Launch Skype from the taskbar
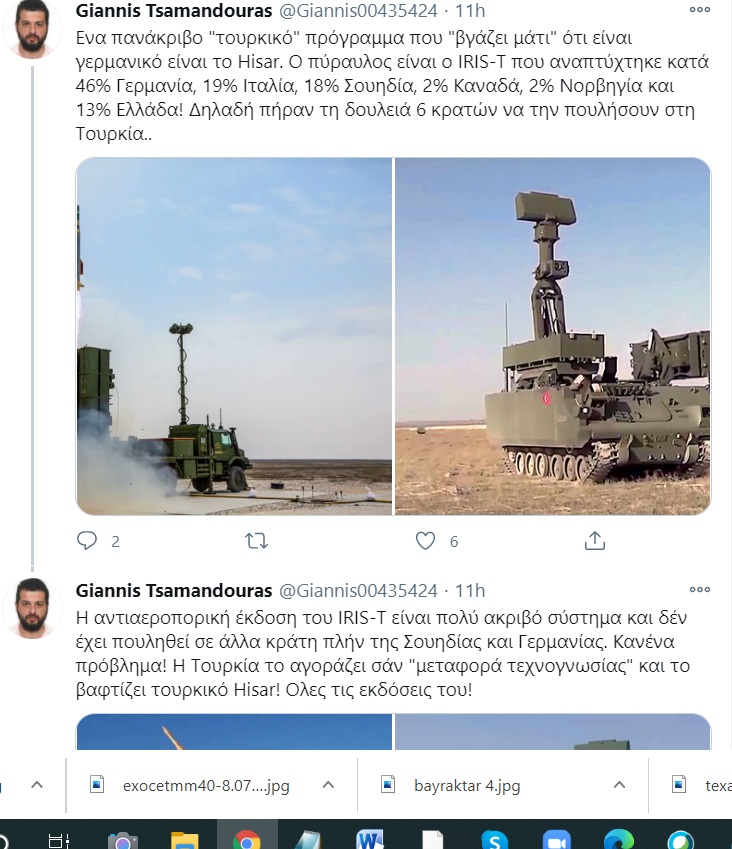732x849 pixels. 492,839
